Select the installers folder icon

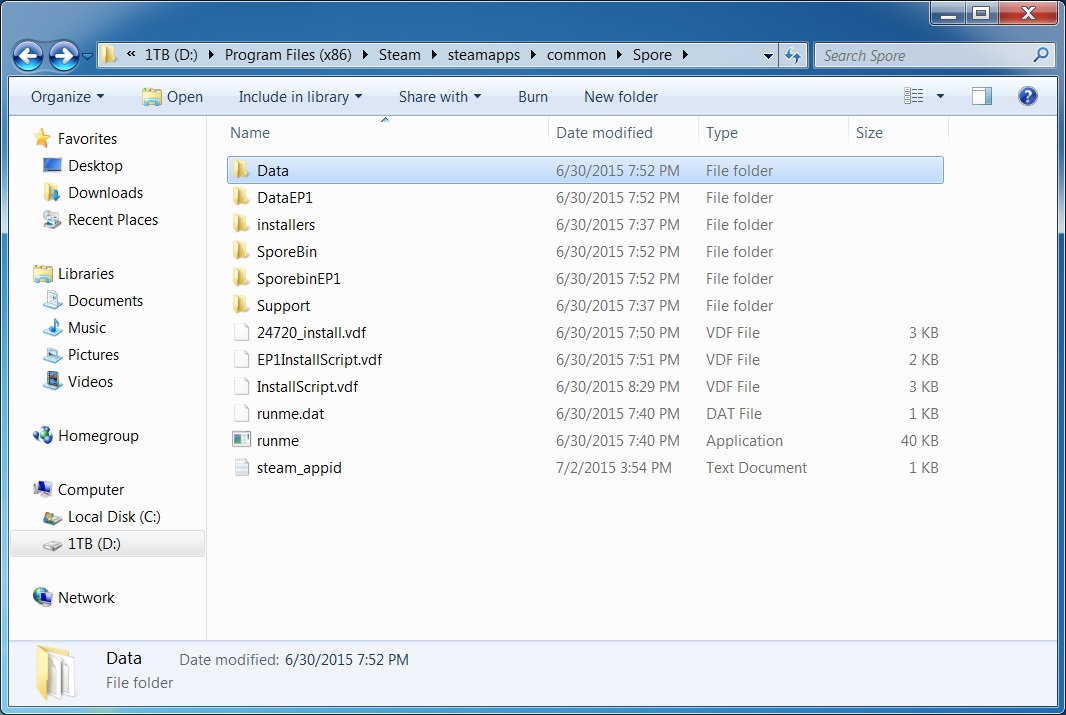point(241,224)
